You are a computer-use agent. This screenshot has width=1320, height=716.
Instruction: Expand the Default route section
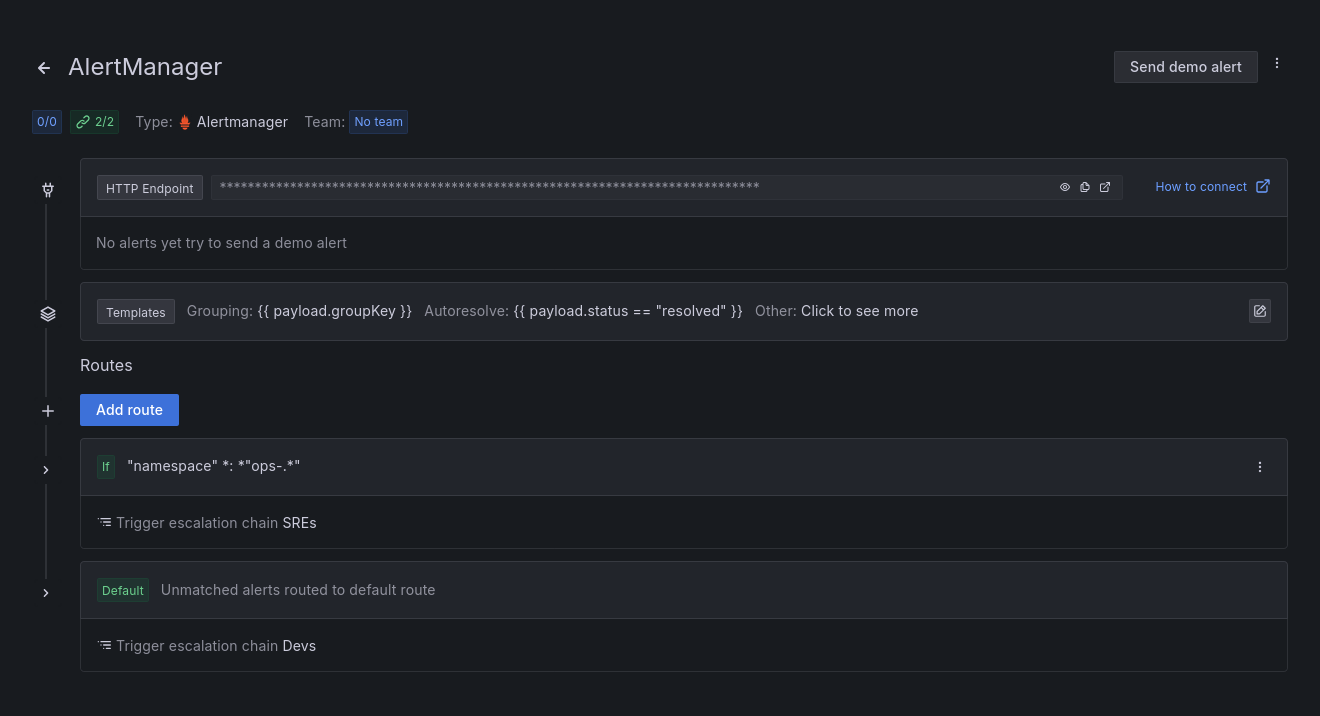(x=45, y=592)
